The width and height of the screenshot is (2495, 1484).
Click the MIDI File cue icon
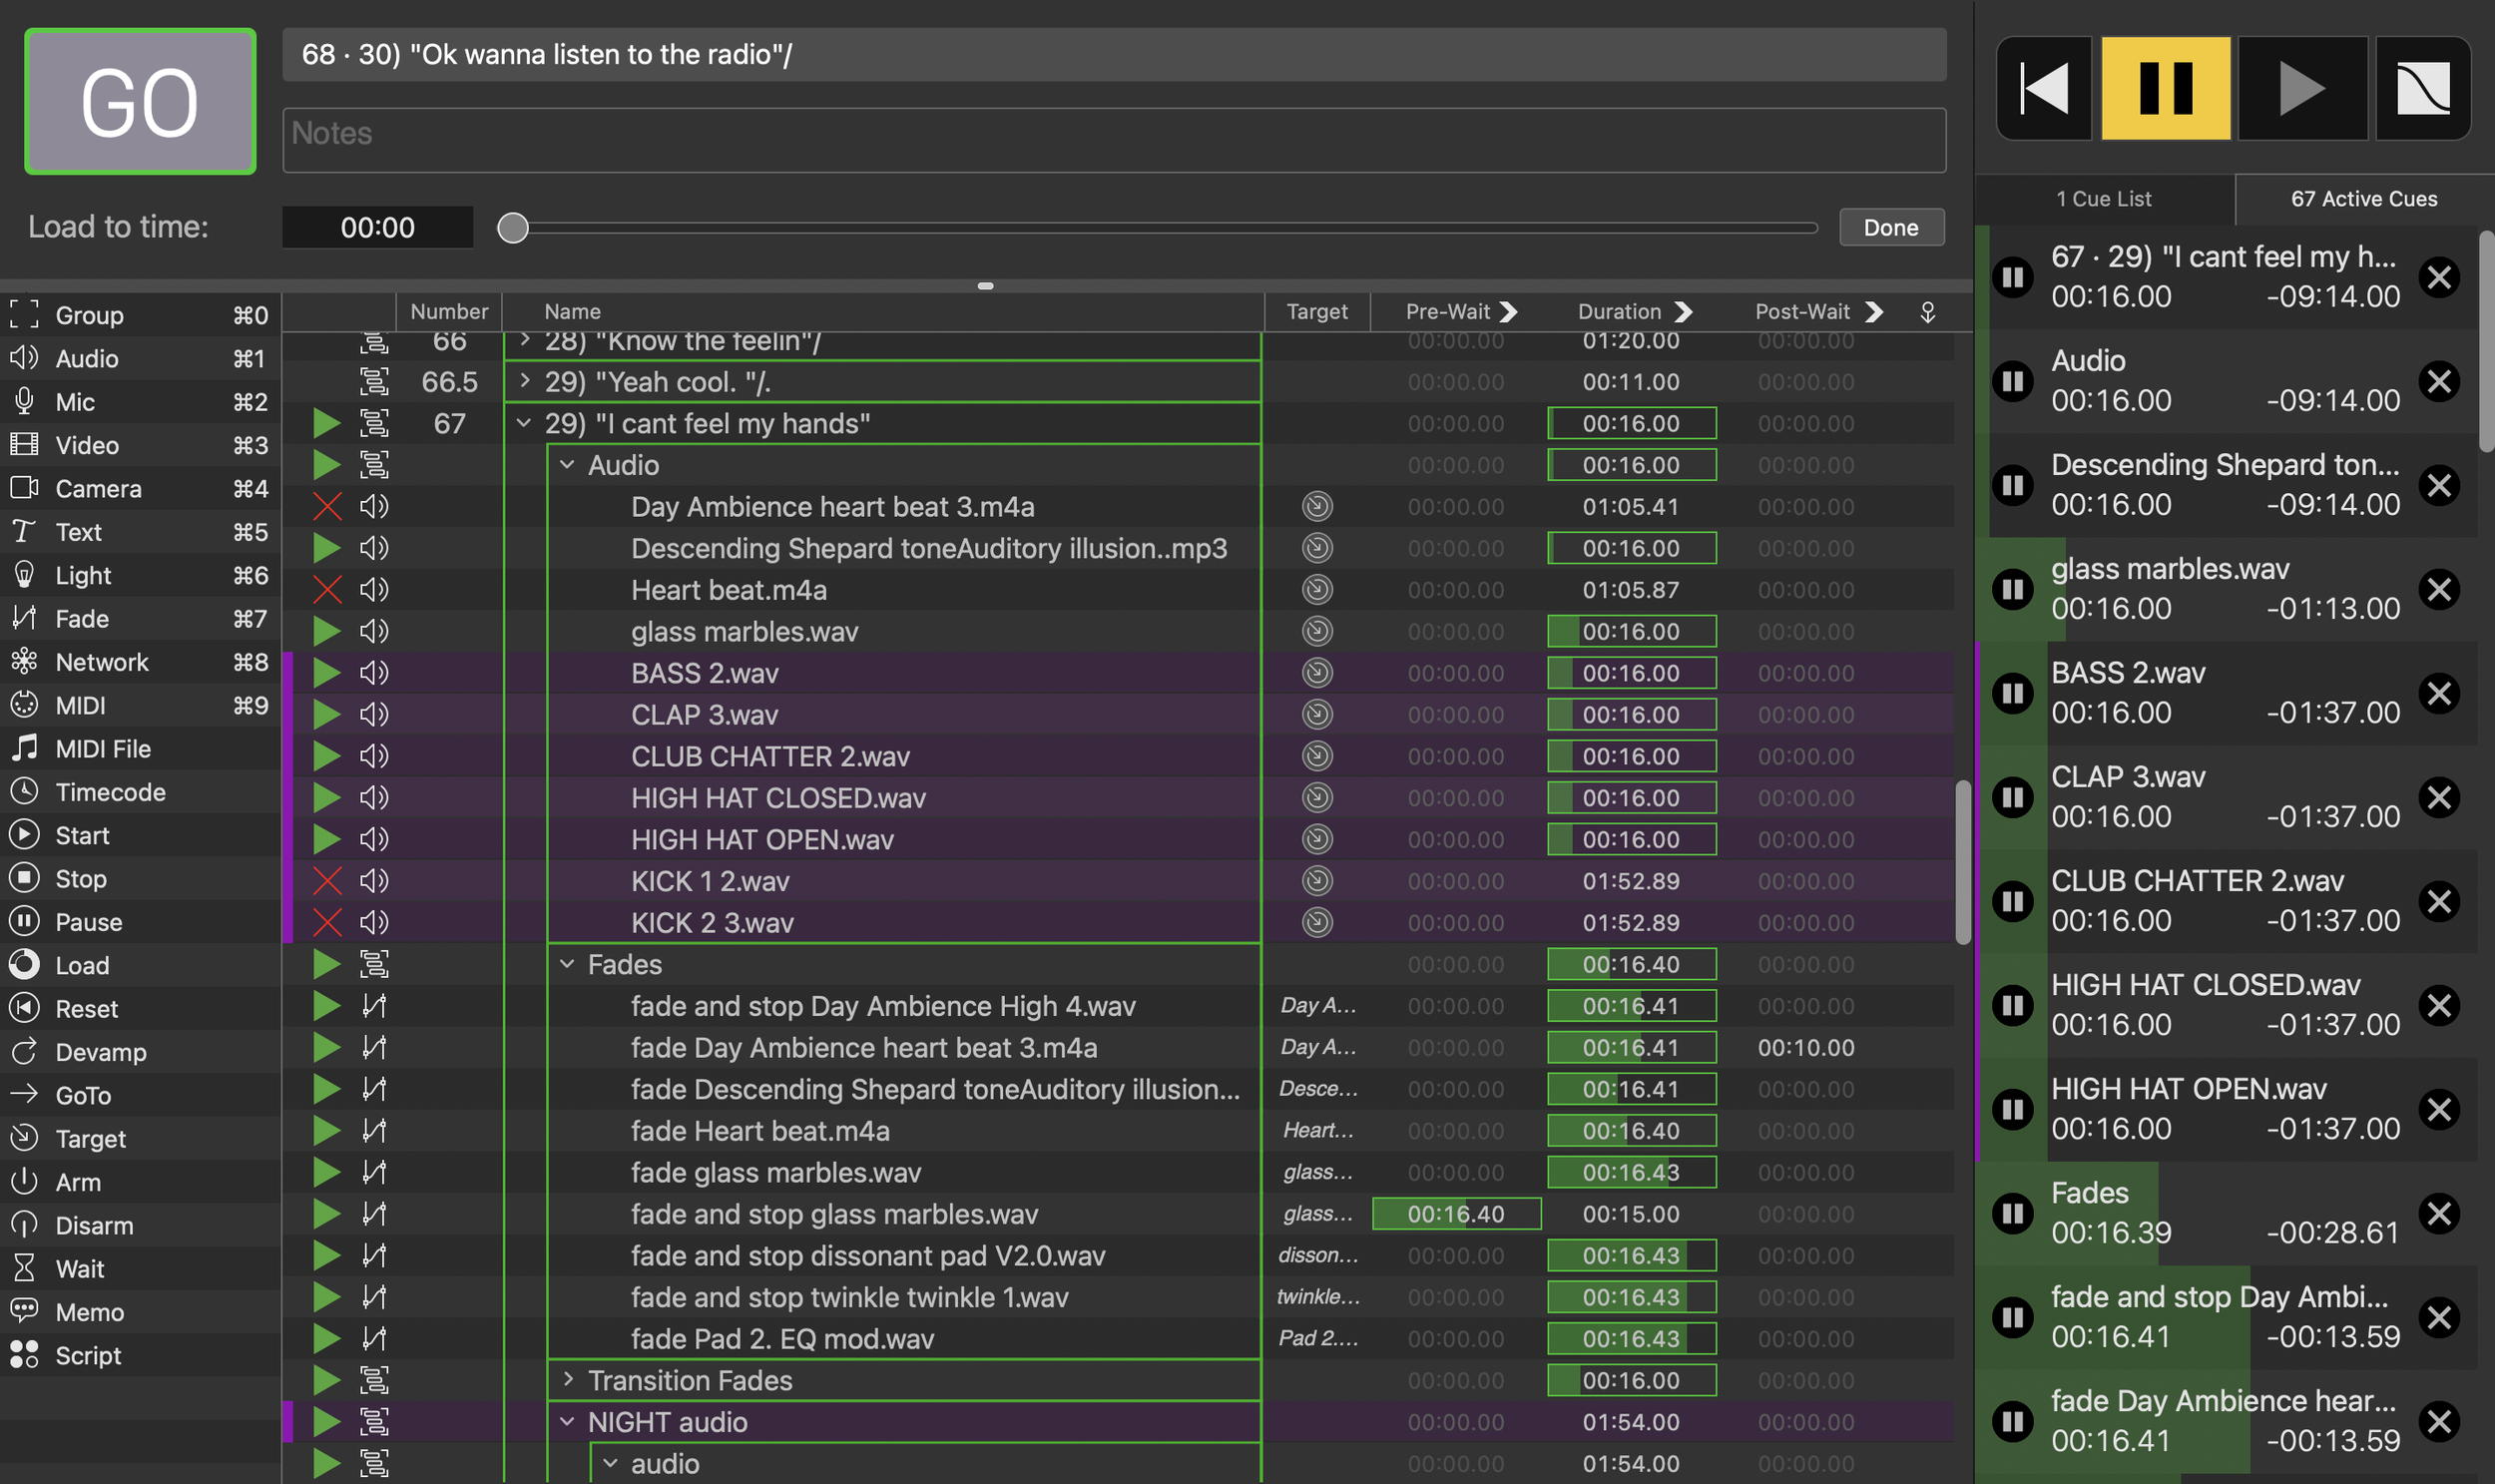tap(24, 748)
